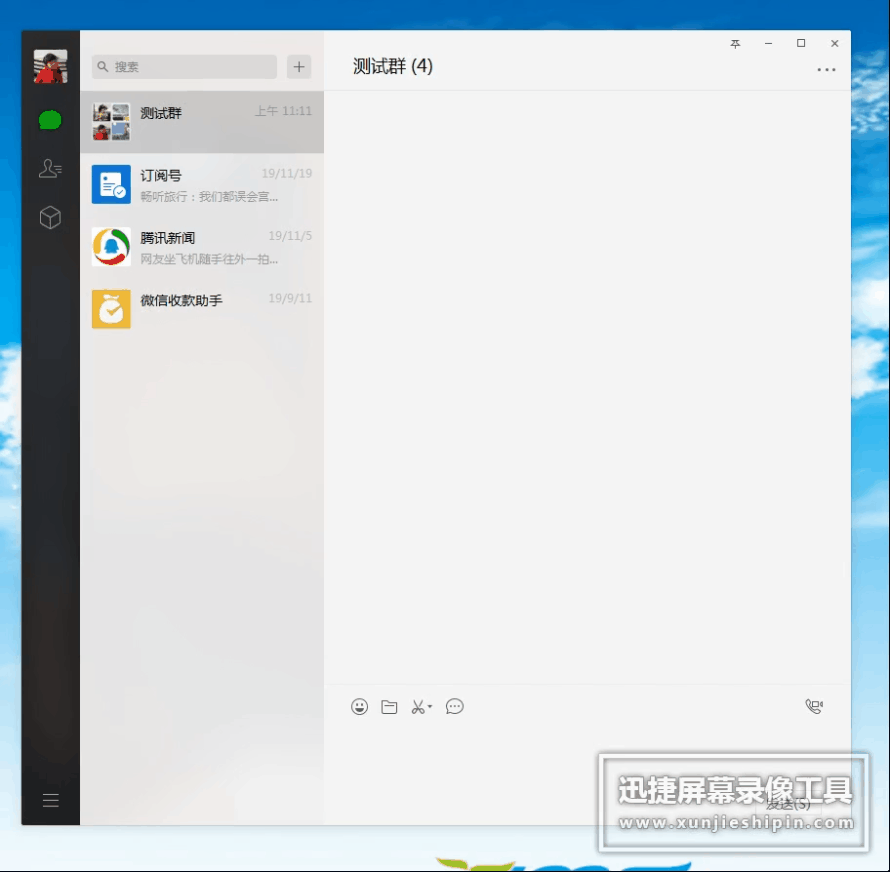The image size is (890, 872).
Task: Click the 19/11/19 date of 订阅号
Action: click(287, 173)
